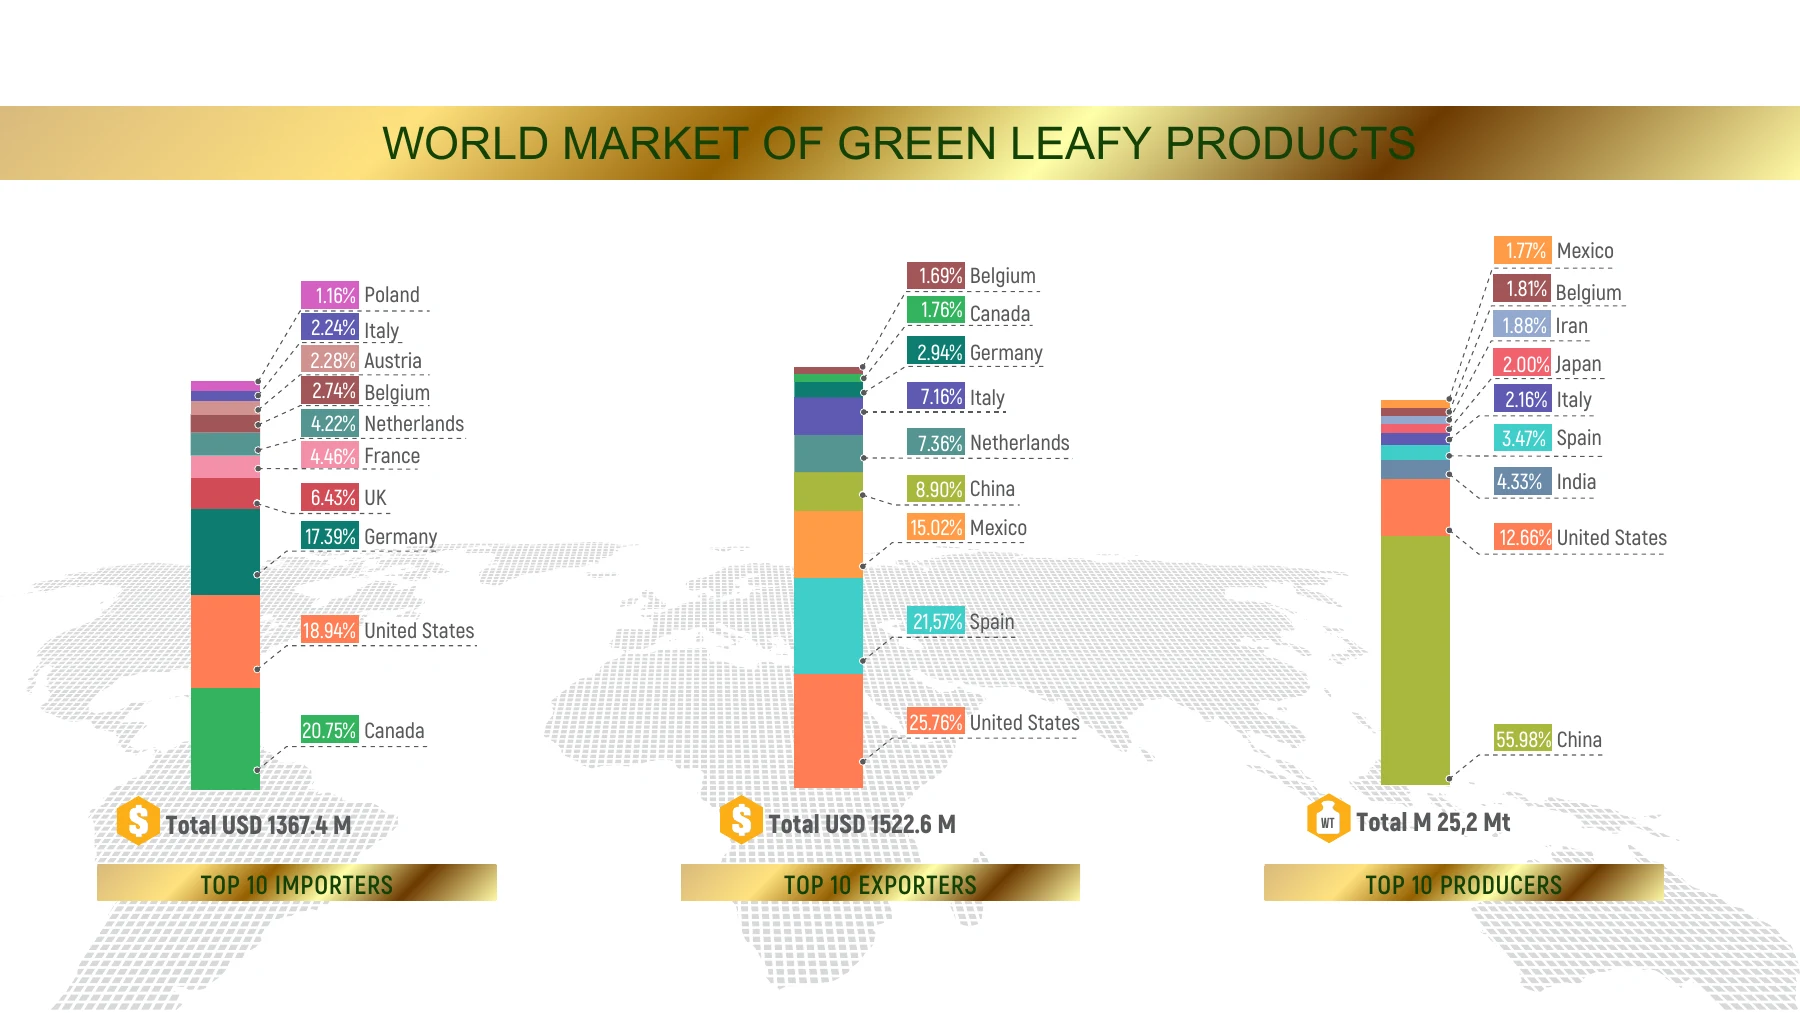Click the World Market of Green Leafy Products title
This screenshot has width=1800, height=1013.
[x=899, y=143]
